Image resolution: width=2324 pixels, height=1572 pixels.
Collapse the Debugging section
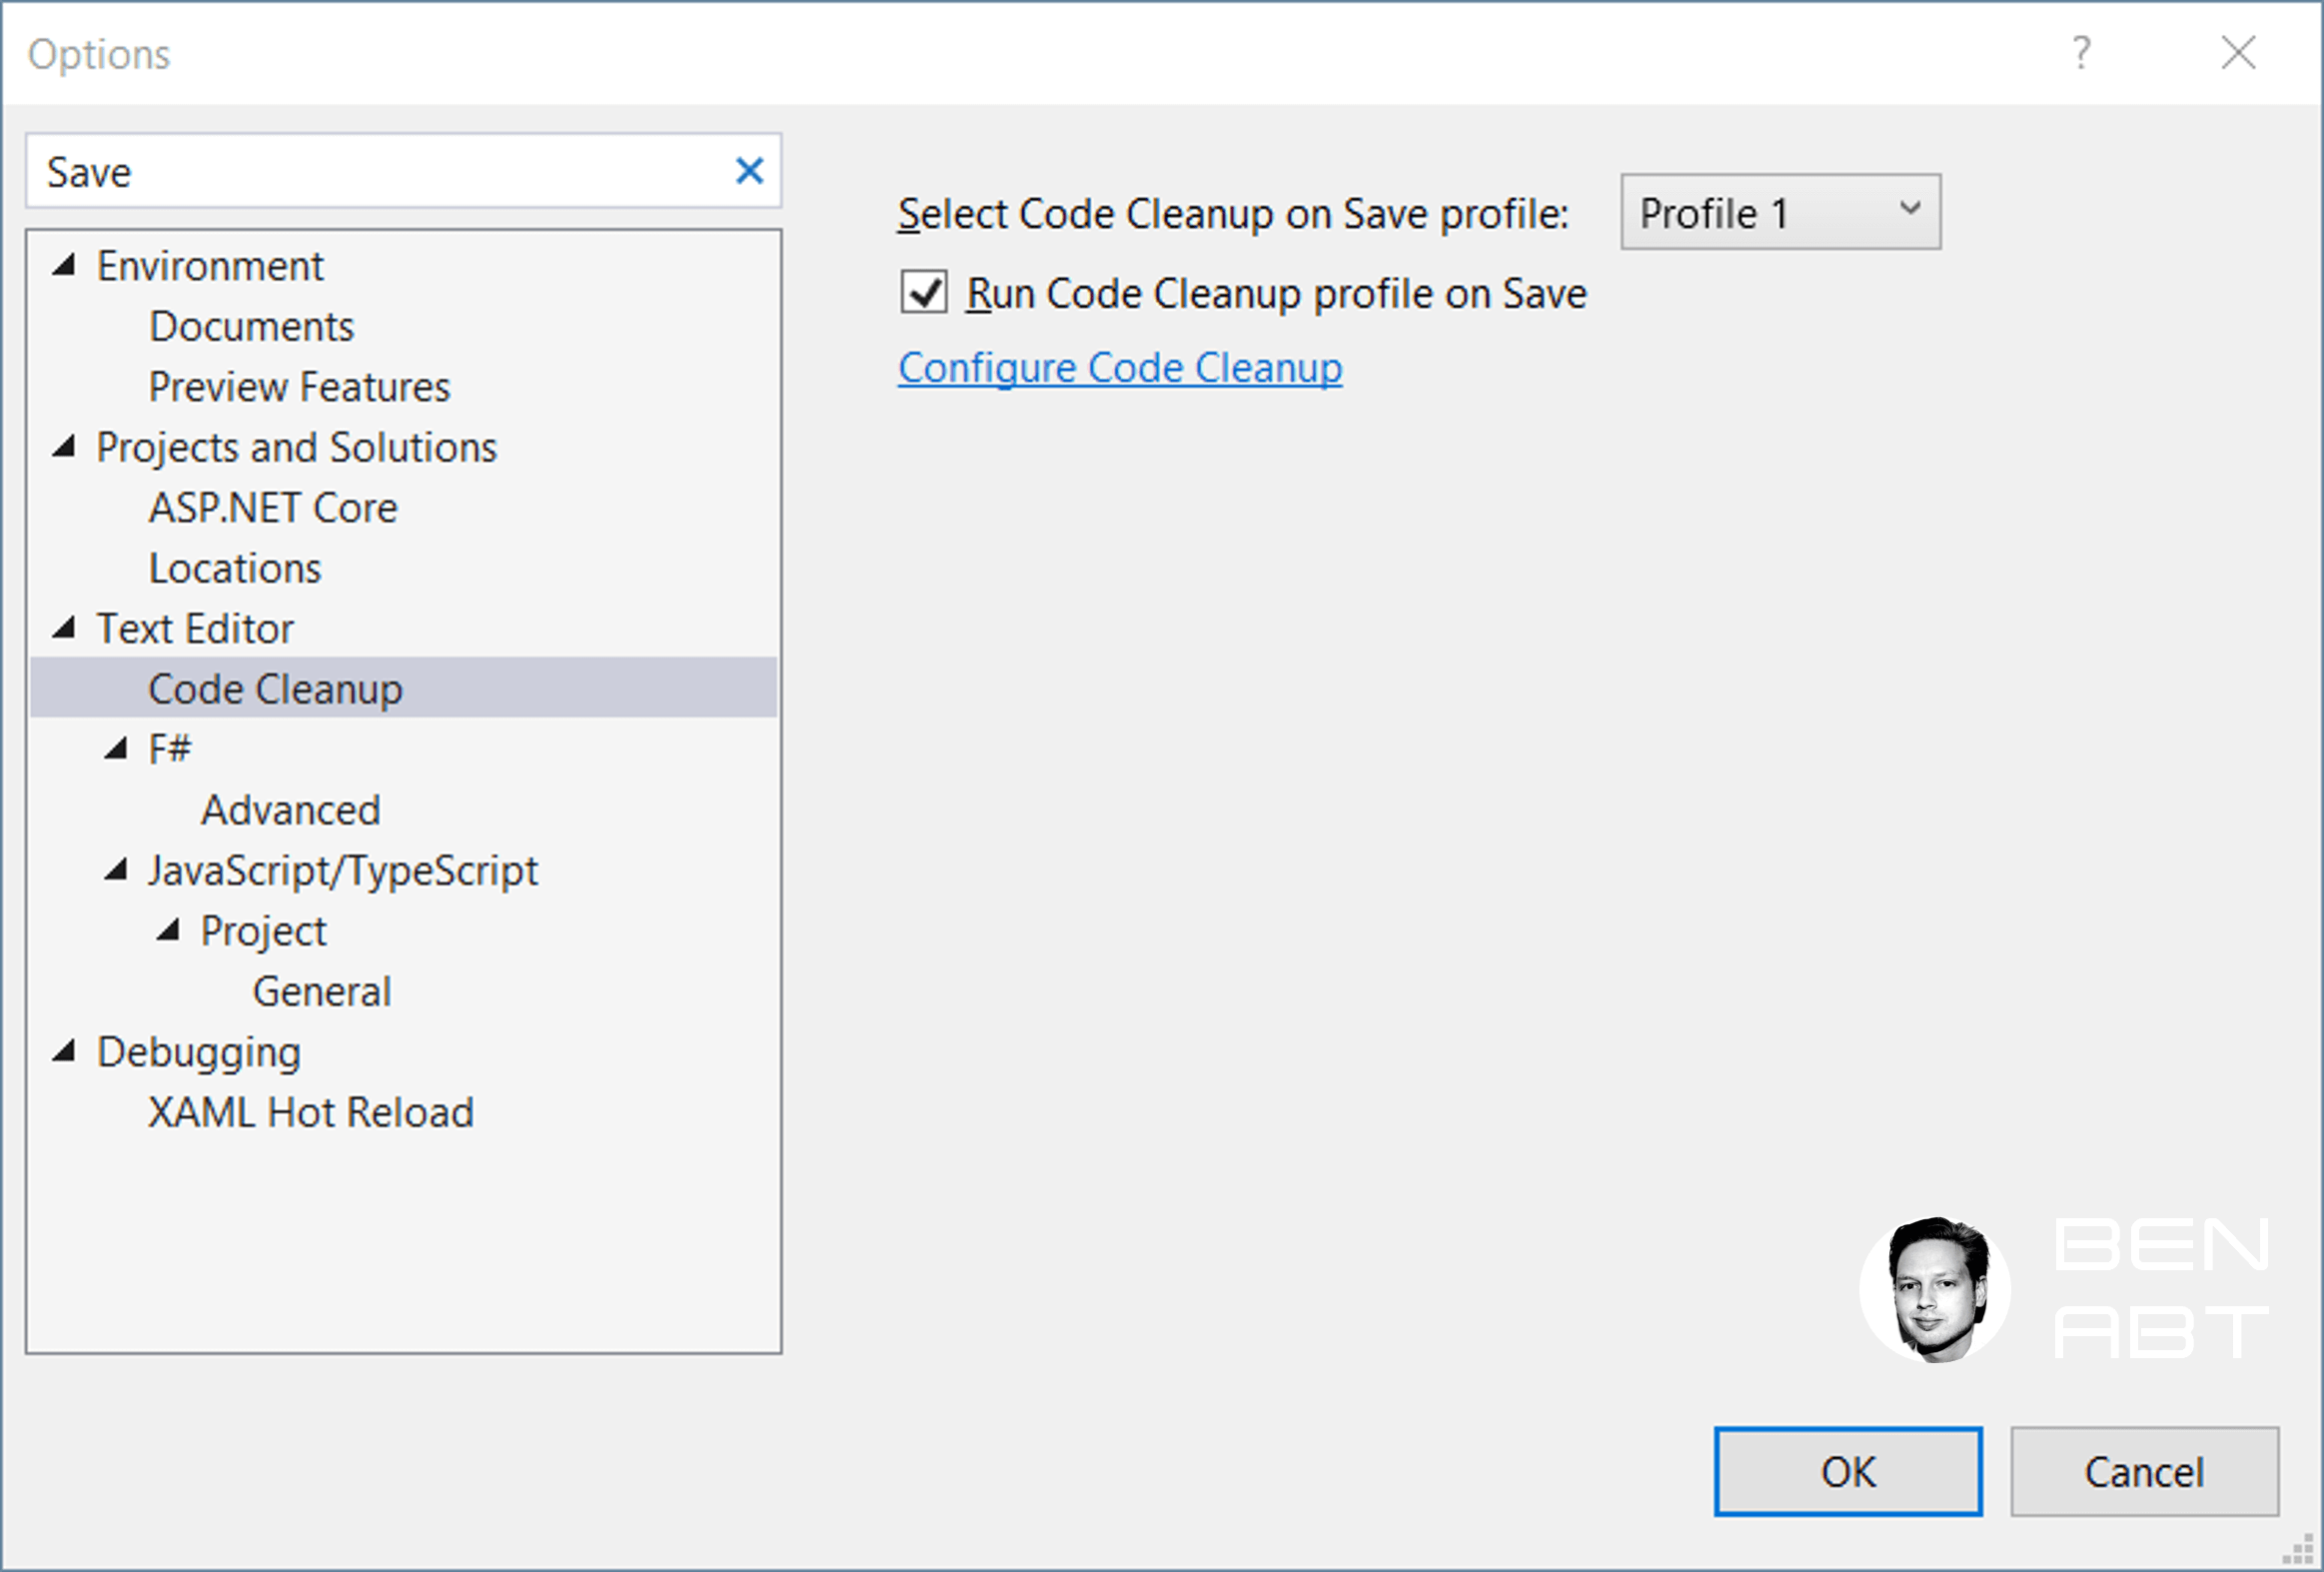(64, 1051)
